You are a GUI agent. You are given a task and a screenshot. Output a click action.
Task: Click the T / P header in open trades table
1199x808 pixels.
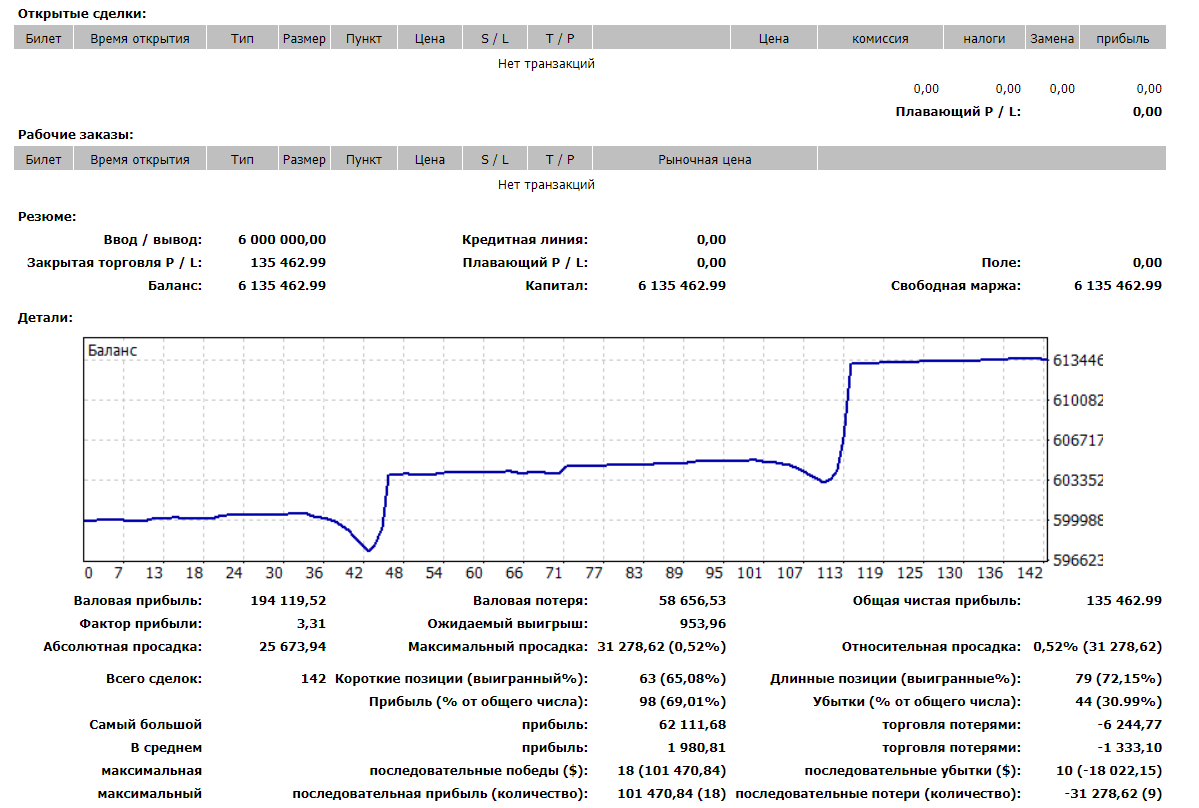tap(560, 38)
